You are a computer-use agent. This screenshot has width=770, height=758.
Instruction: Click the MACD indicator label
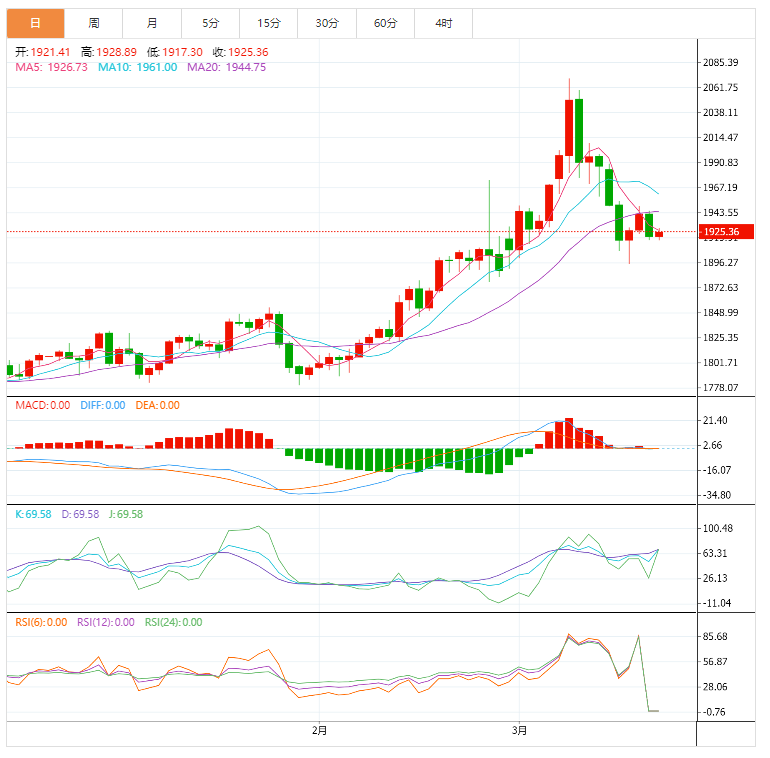(42, 405)
